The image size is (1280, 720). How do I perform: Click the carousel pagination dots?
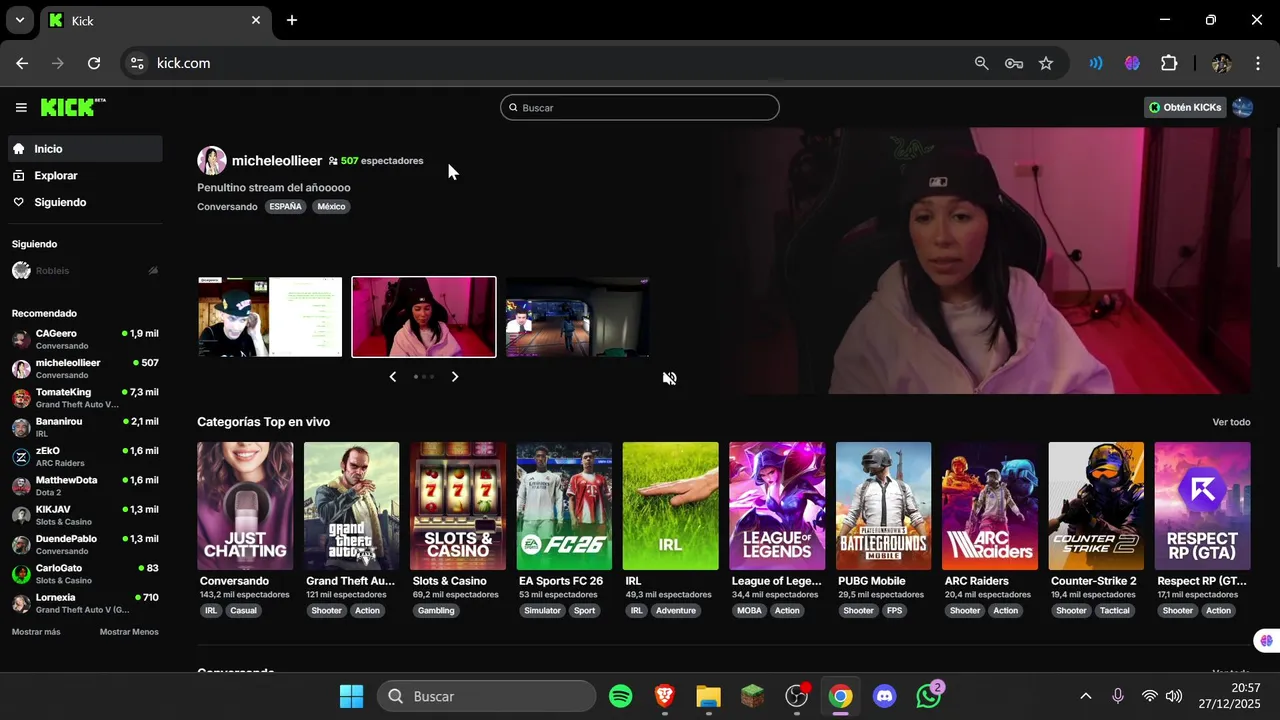click(x=424, y=377)
